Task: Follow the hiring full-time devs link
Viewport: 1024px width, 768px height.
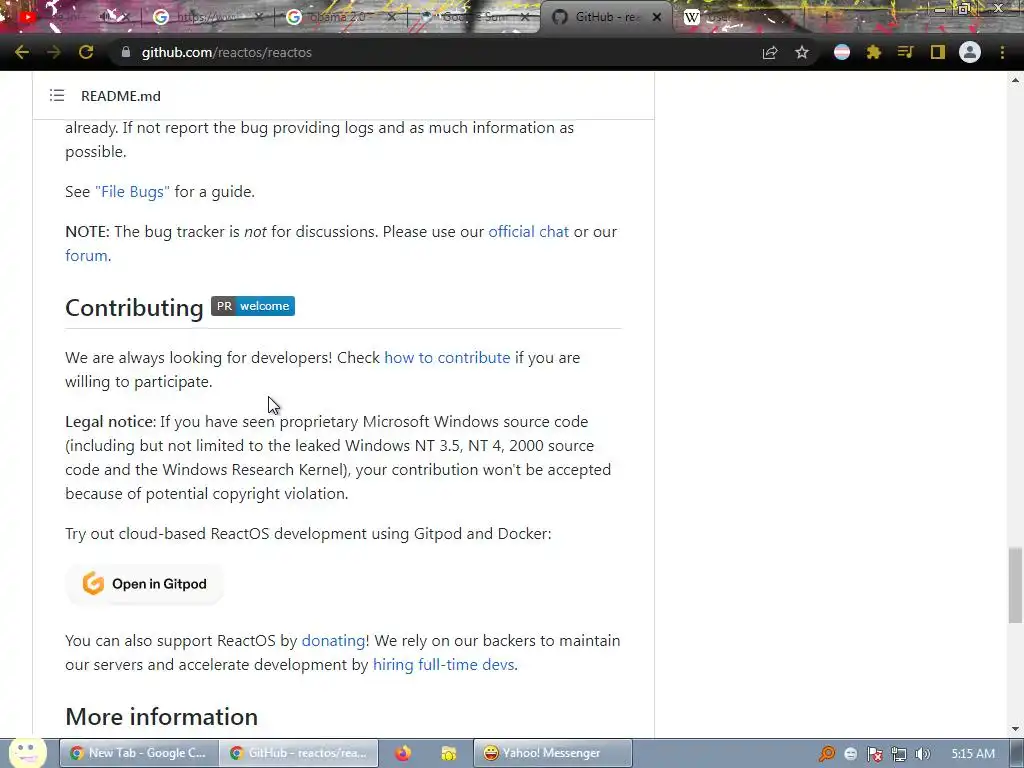Action: pos(443,664)
